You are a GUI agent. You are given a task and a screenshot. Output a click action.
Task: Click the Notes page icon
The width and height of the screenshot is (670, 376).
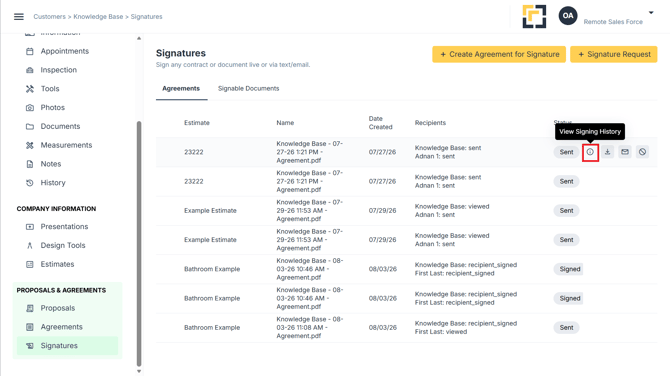click(29, 164)
